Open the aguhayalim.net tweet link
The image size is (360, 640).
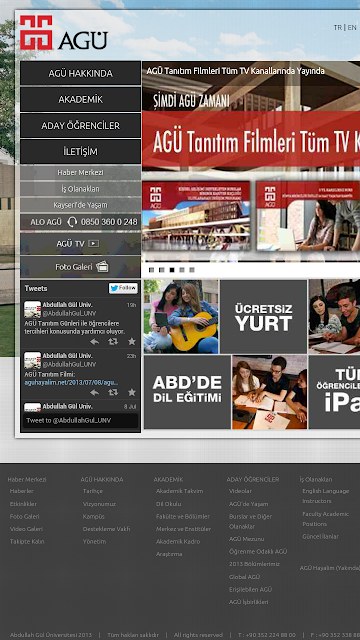coord(71,382)
